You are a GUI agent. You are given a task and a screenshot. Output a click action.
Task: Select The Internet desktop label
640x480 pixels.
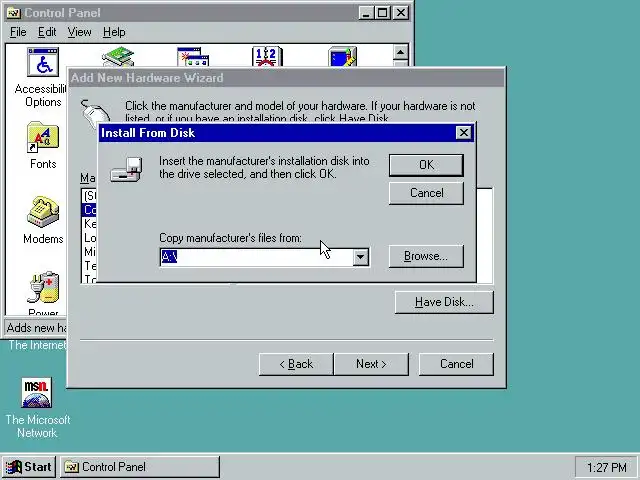click(x=37, y=345)
